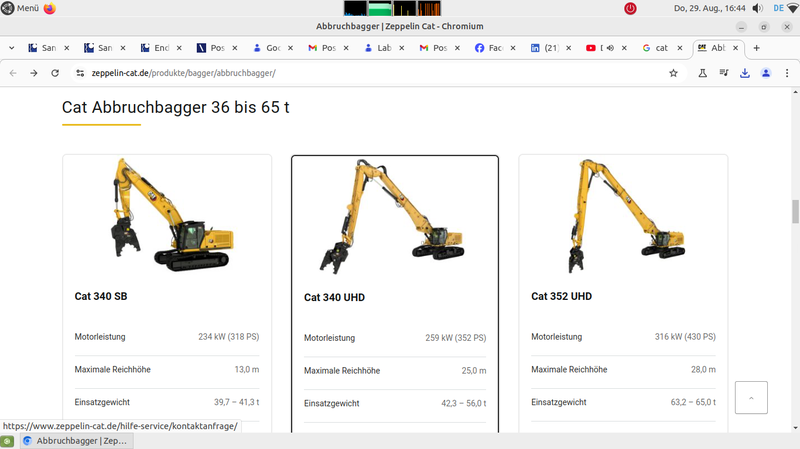This screenshot has width=800, height=449.
Task: Reload the current page
Action: [x=55, y=73]
